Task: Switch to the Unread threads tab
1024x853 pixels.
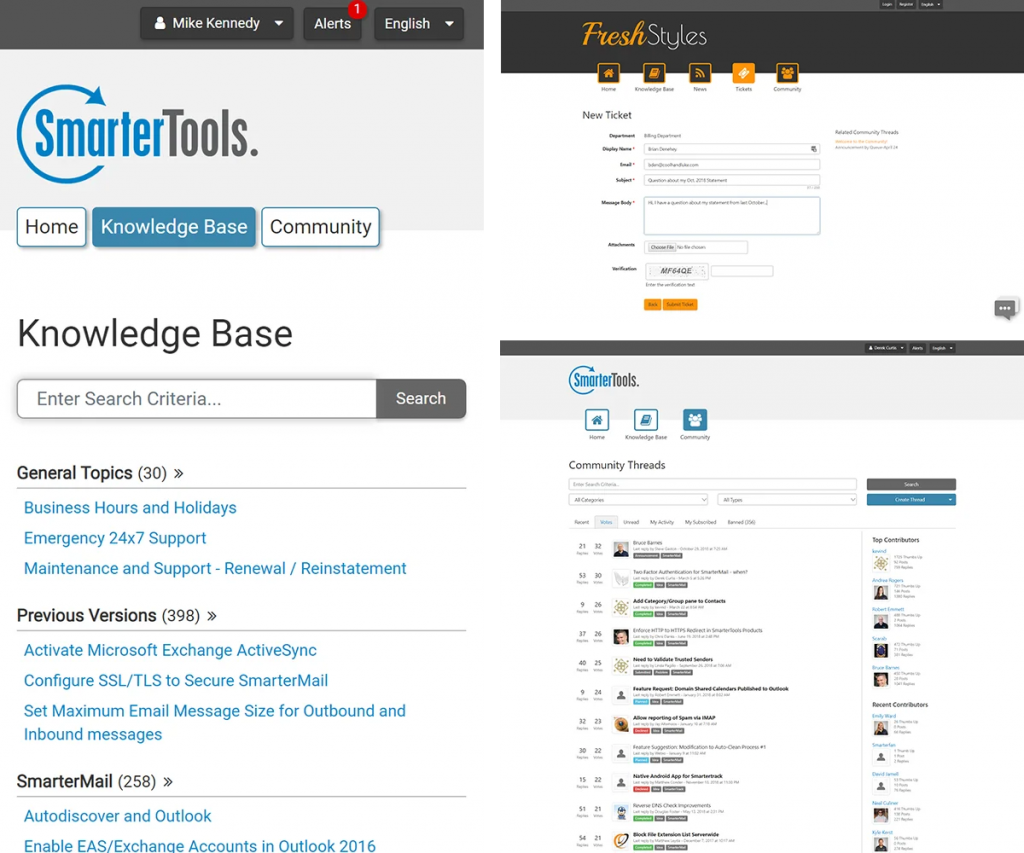Action: (x=631, y=522)
